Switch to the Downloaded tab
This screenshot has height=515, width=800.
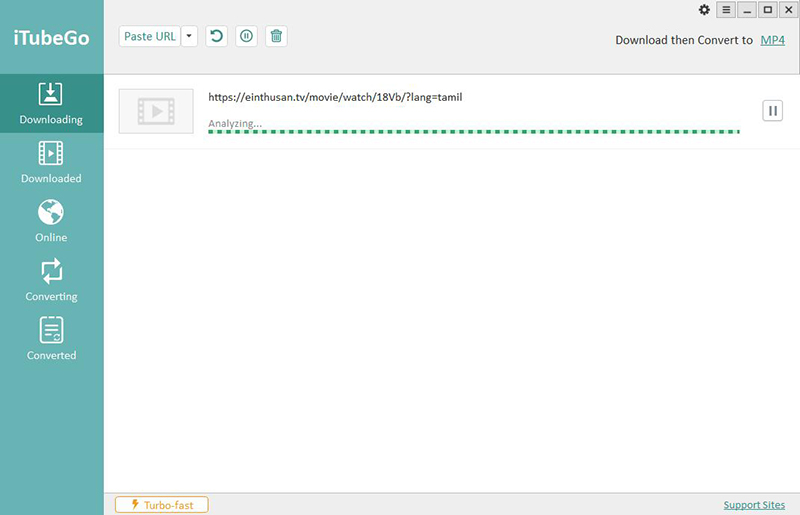pyautogui.click(x=52, y=162)
